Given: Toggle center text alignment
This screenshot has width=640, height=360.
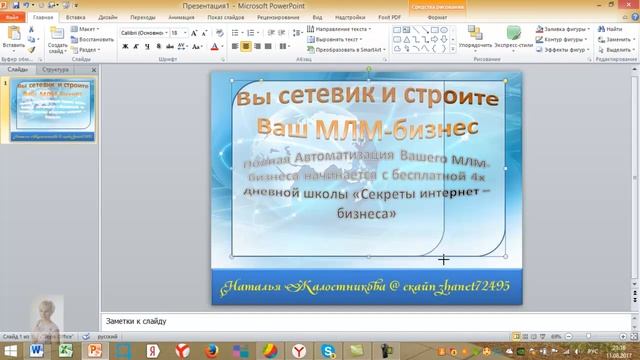Looking at the screenshot, I should click(246, 47).
